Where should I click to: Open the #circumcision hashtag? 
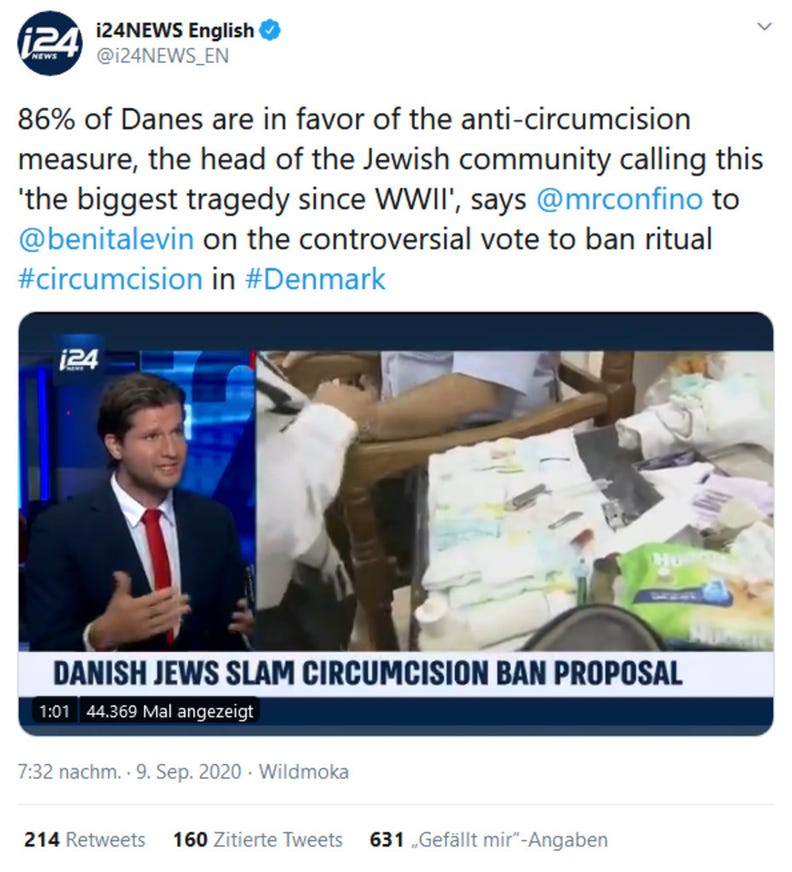click(110, 279)
